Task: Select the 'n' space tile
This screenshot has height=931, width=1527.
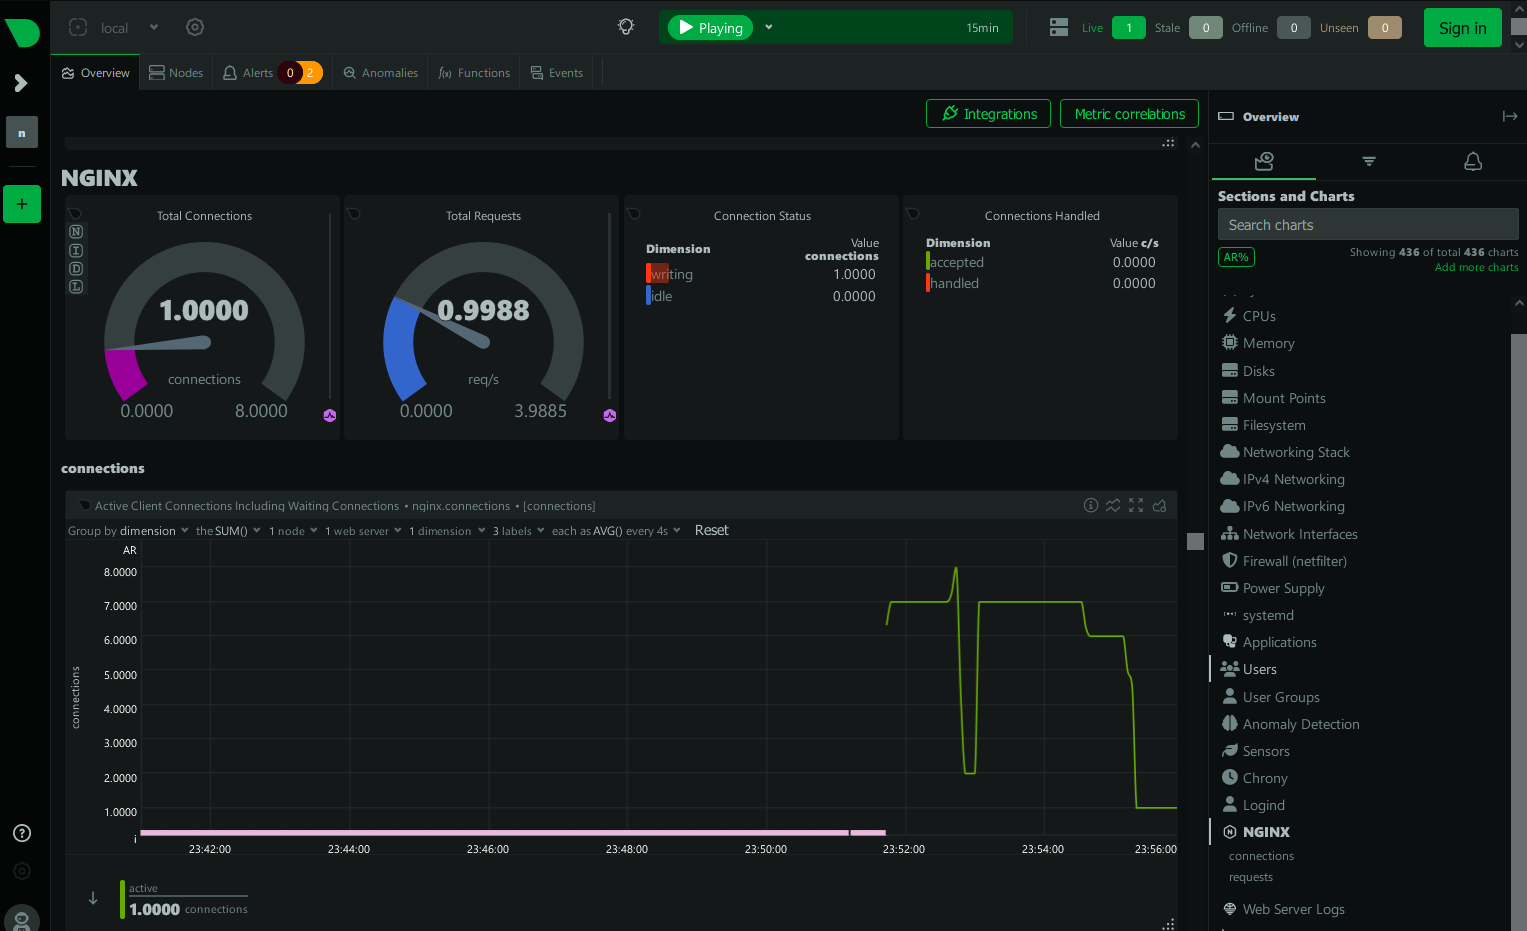Action: [22, 132]
